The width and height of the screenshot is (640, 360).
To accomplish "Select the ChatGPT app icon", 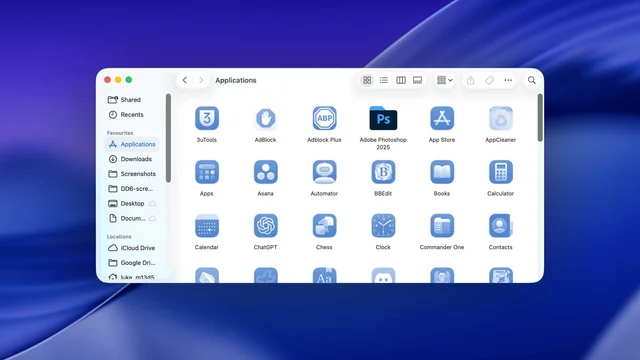I will (x=265, y=225).
